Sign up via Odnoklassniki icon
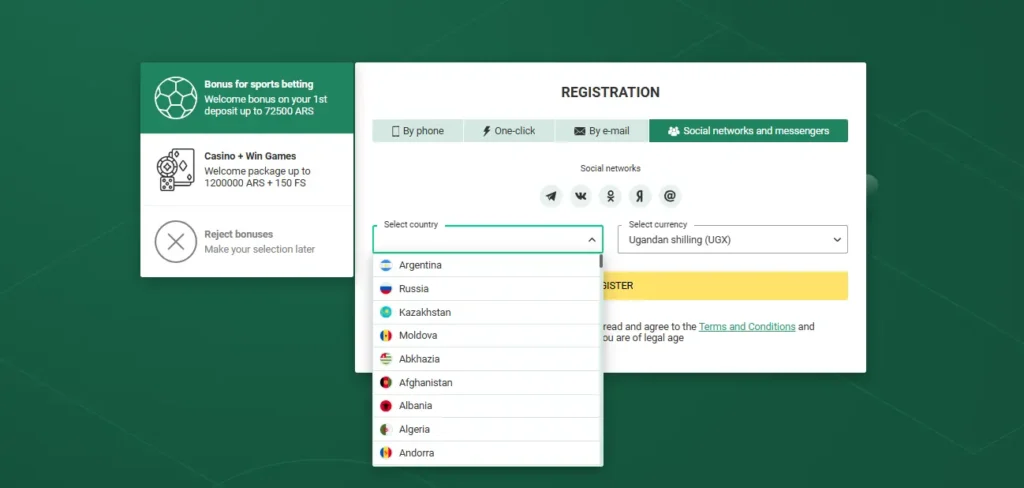The width and height of the screenshot is (1024, 488). point(611,196)
